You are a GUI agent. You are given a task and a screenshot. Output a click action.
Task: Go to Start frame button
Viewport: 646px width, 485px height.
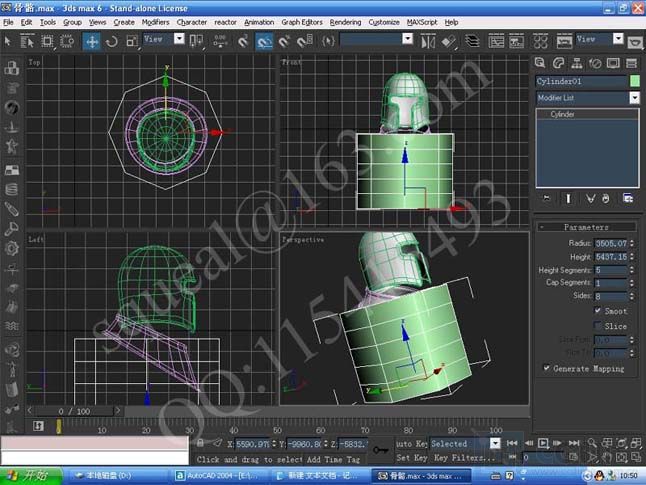click(x=512, y=443)
